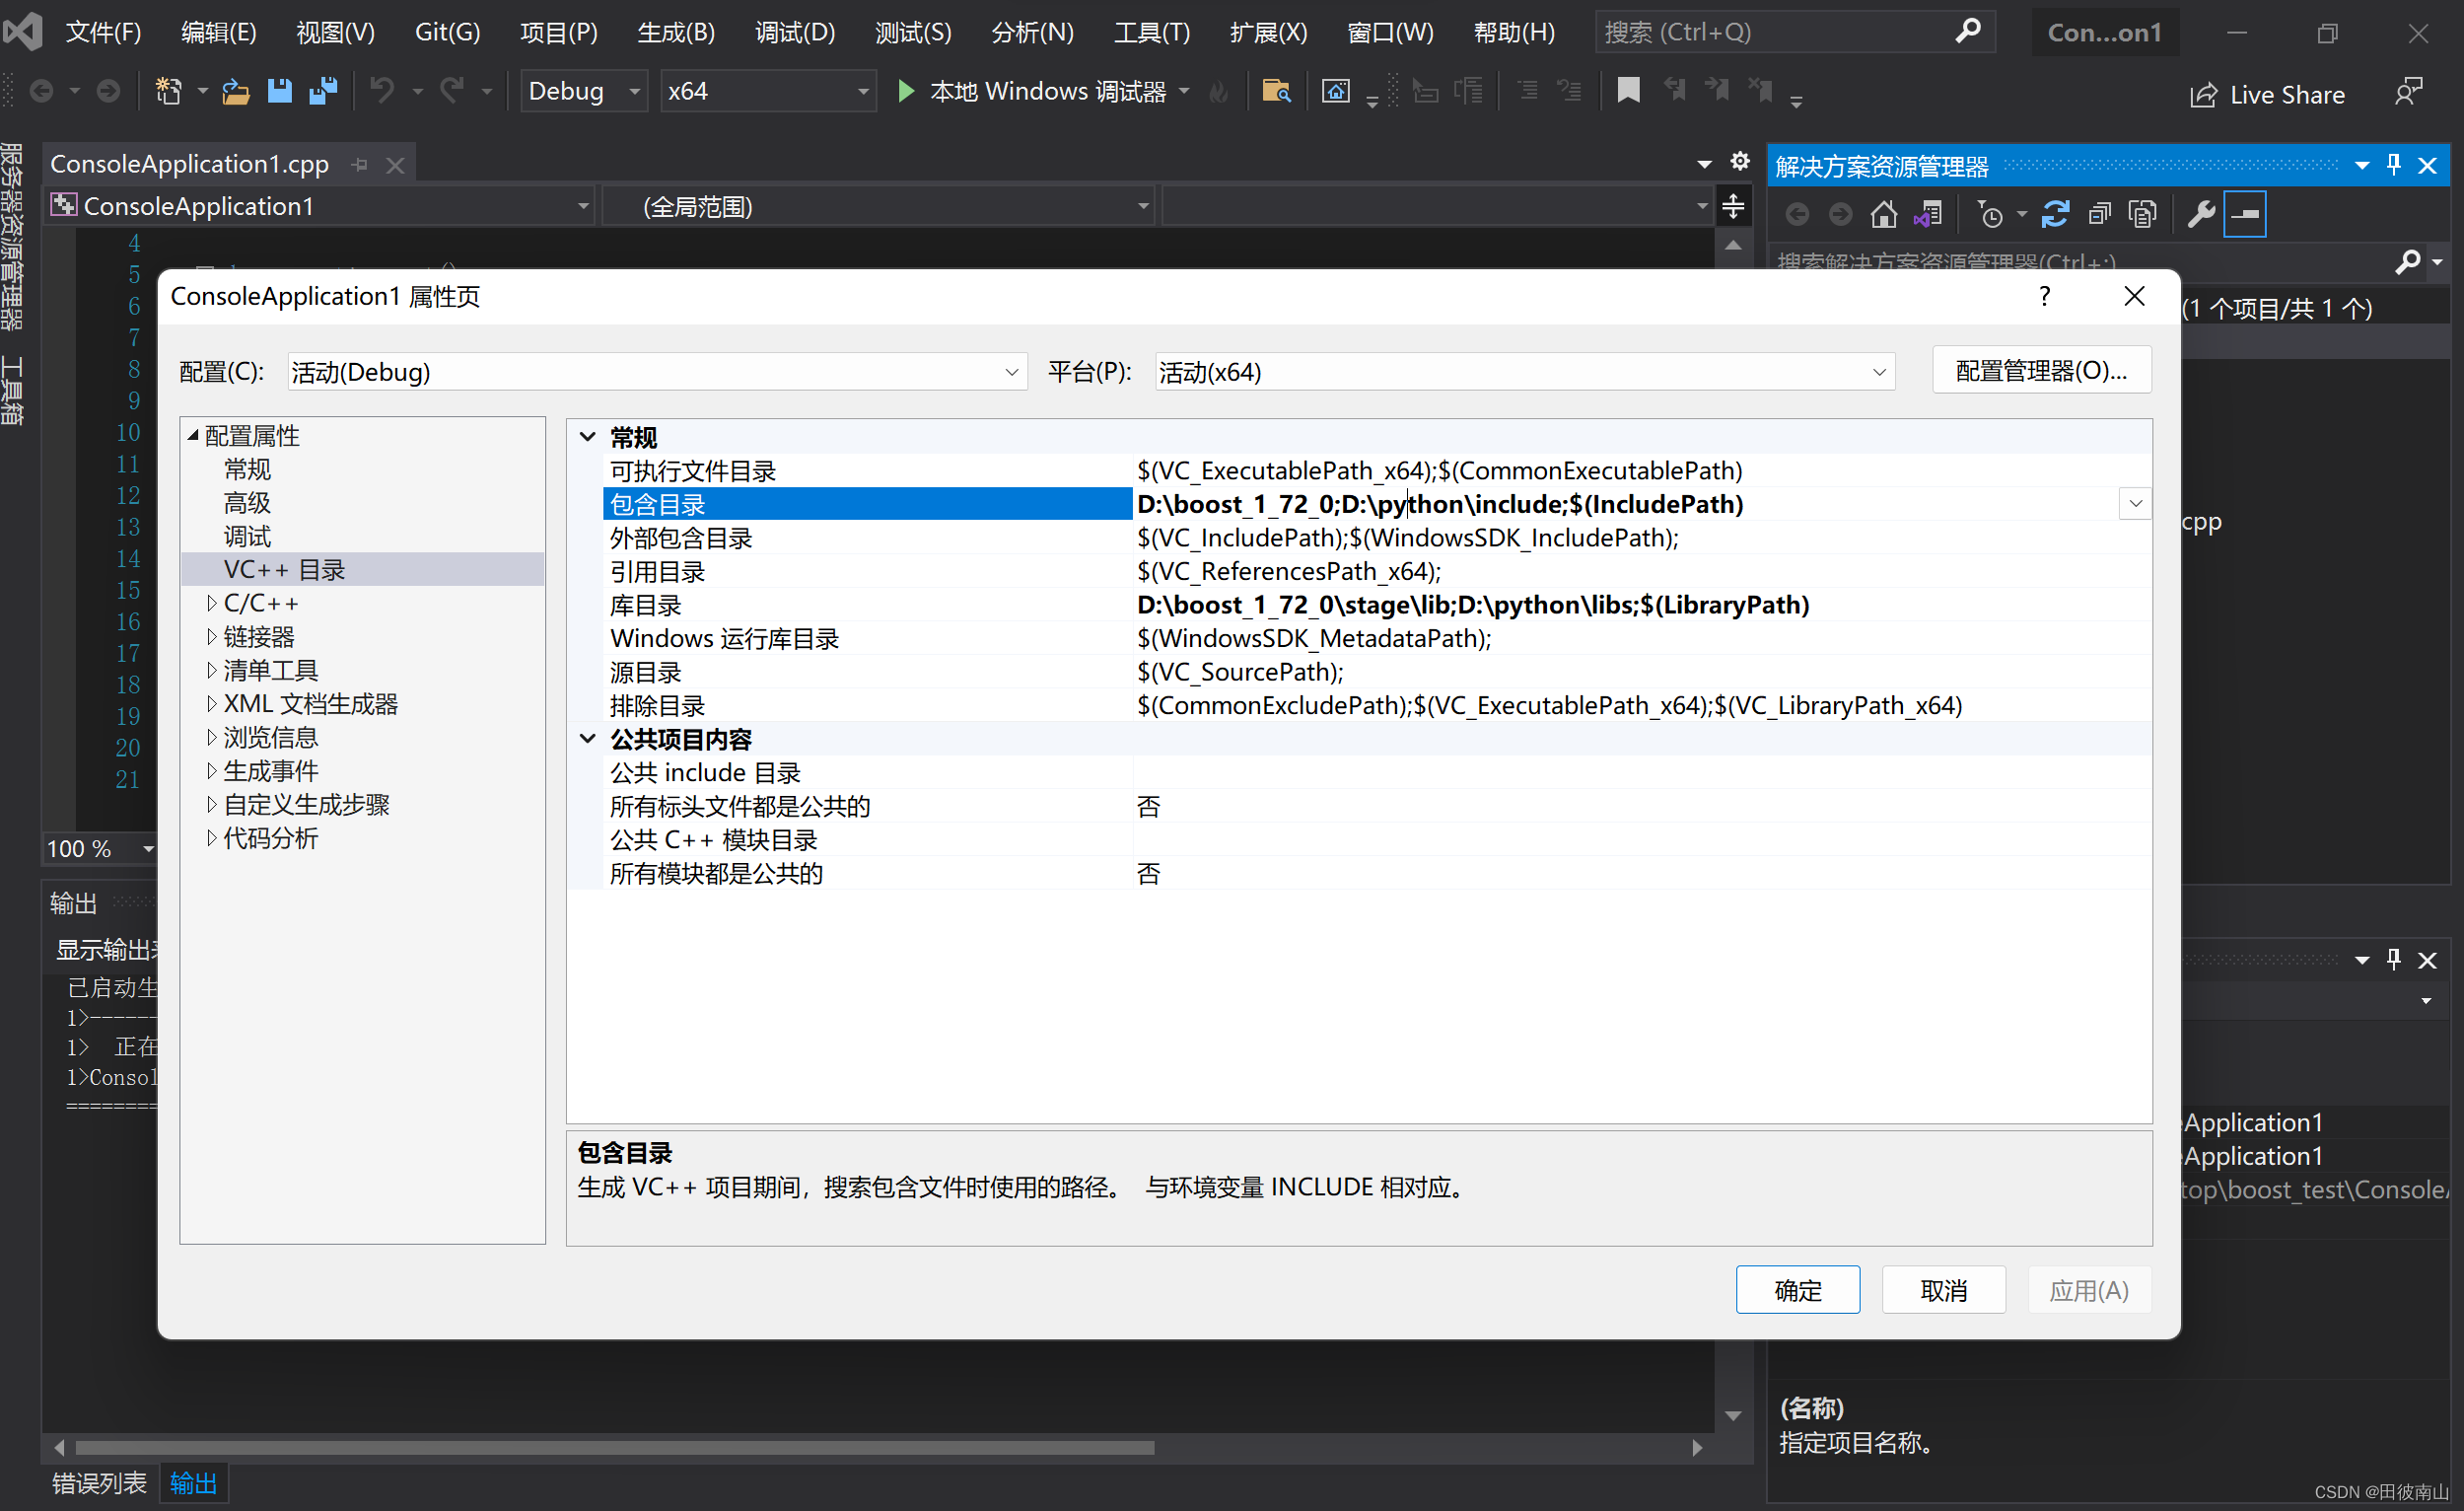2464x1511 pixels.
Task: Click the feedback person icon
Action: tap(2409, 92)
